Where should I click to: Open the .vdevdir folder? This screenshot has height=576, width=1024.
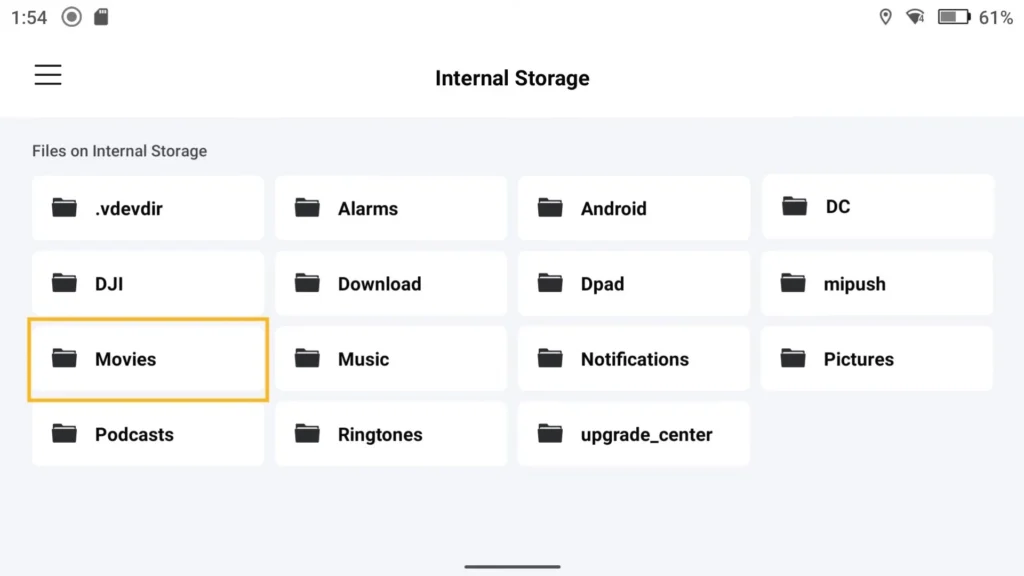tap(148, 208)
